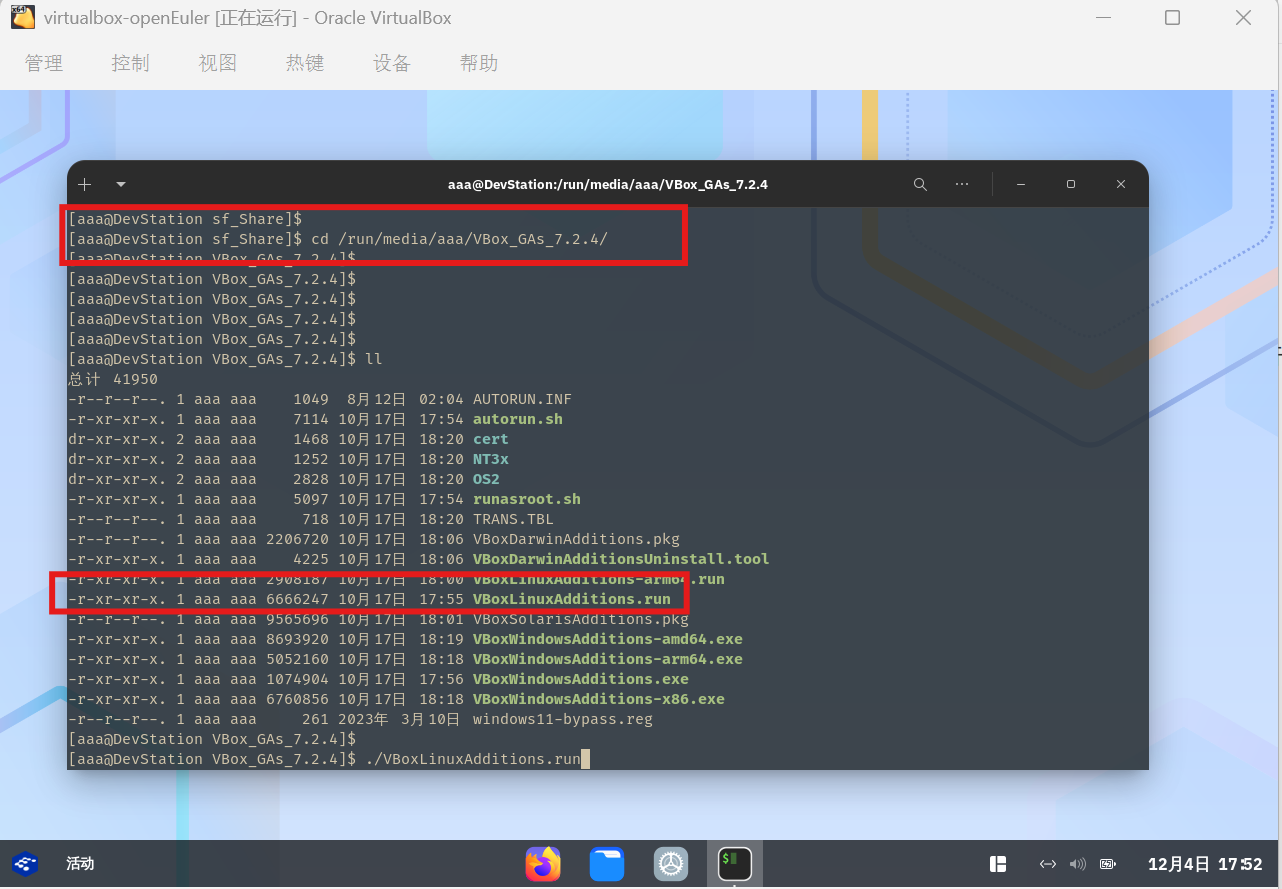Open the Files manager in taskbar
This screenshot has height=889, width=1282.
pos(607,864)
